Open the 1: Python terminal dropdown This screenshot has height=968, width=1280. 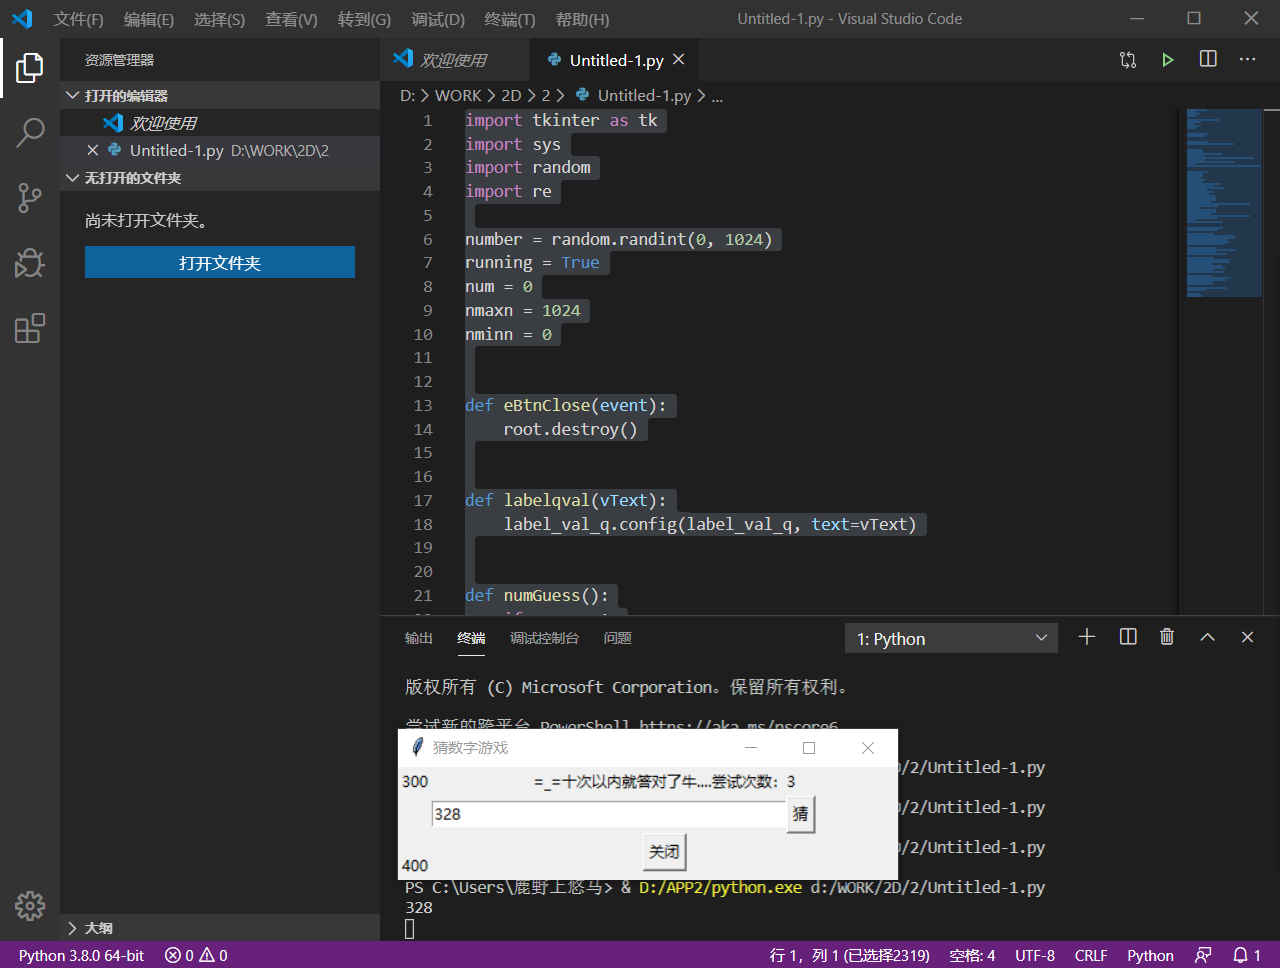click(x=951, y=638)
